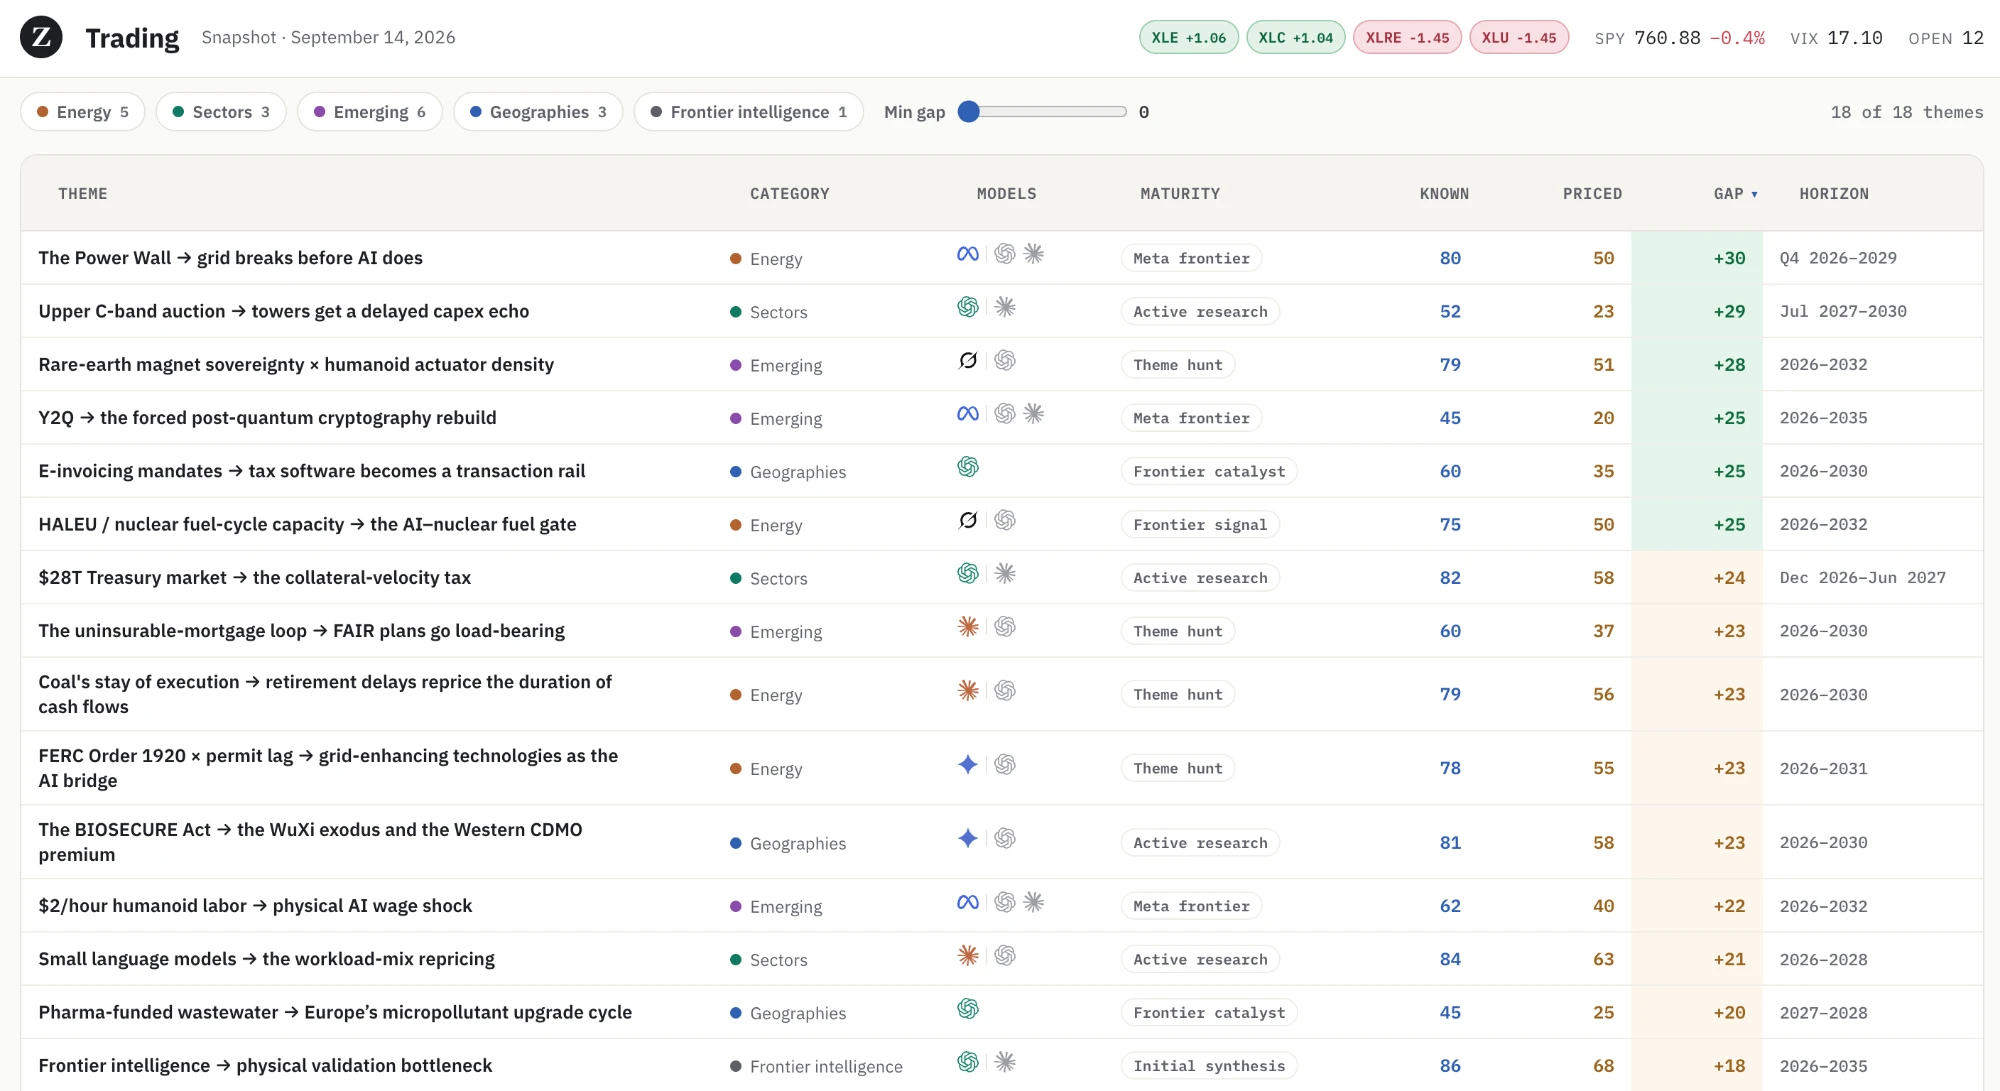Sort by KNOWN column header
This screenshot has height=1091, width=2000.
[1444, 194]
